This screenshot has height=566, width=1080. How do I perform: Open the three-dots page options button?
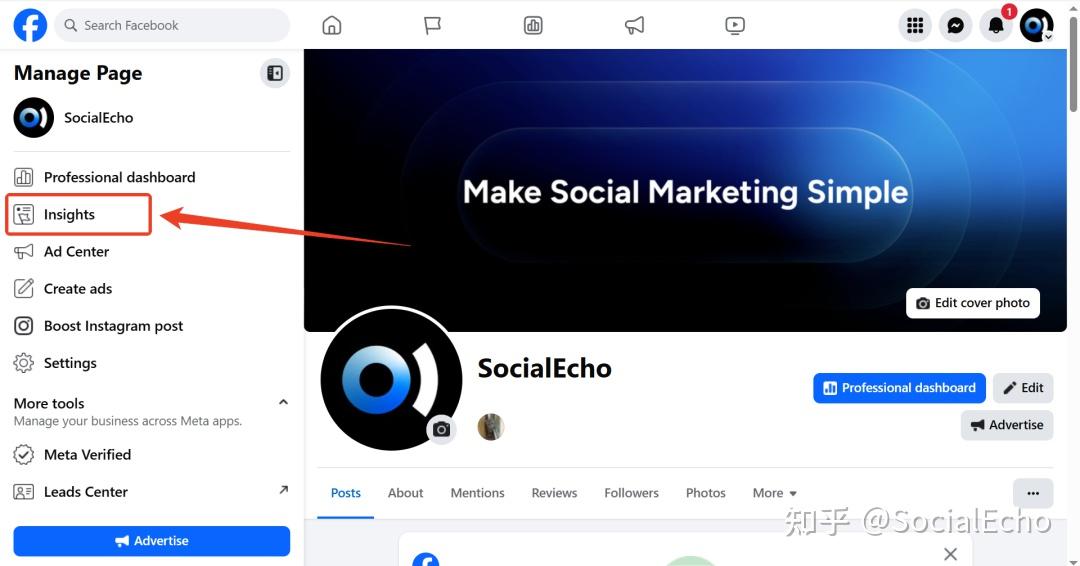coord(1032,493)
